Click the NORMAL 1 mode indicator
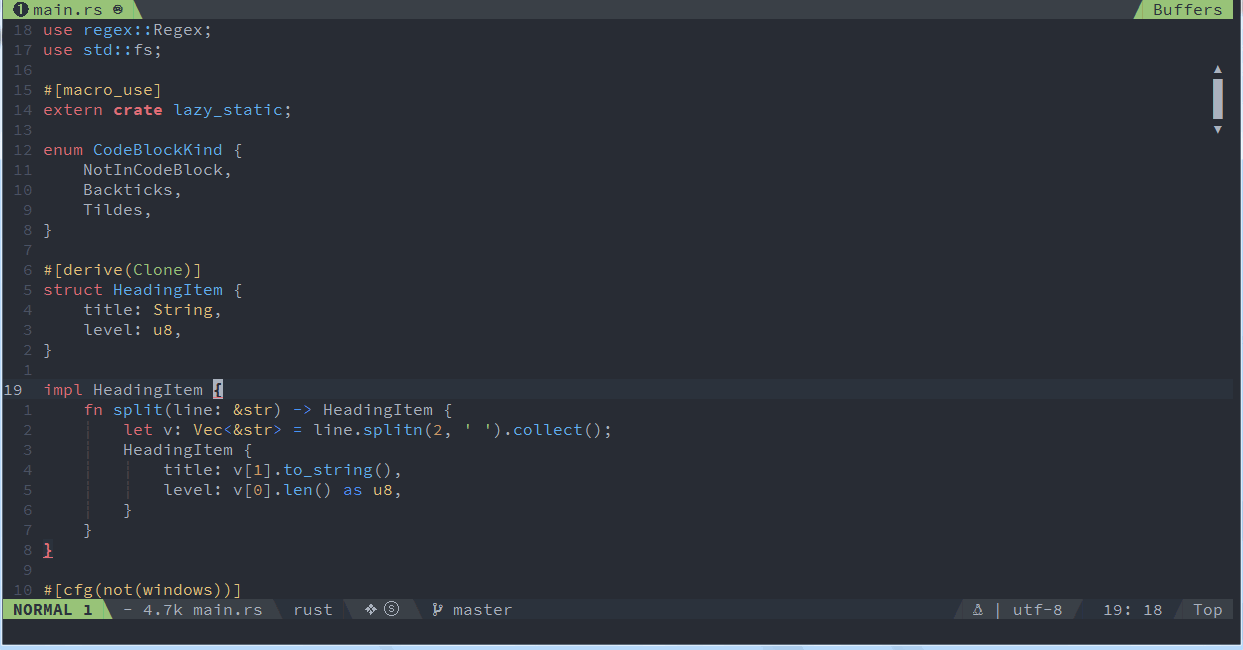The image size is (1243, 650). pyautogui.click(x=53, y=610)
